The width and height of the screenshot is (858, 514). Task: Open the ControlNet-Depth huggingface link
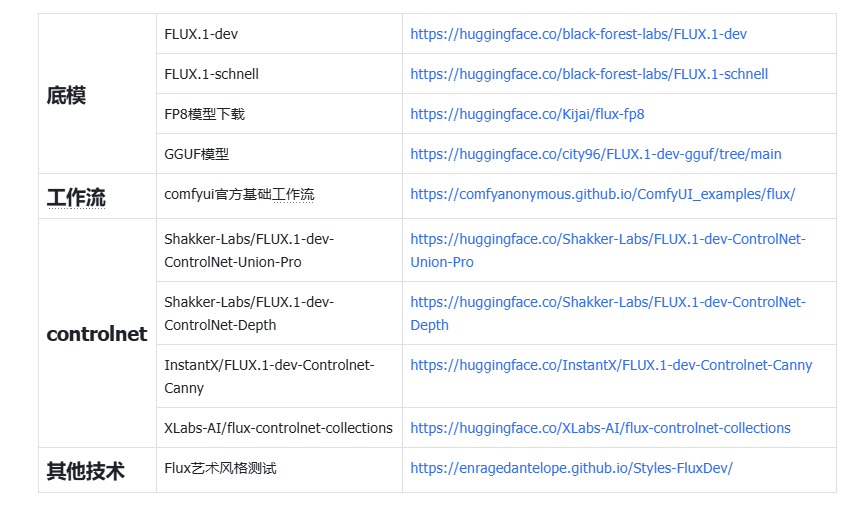[607, 313]
